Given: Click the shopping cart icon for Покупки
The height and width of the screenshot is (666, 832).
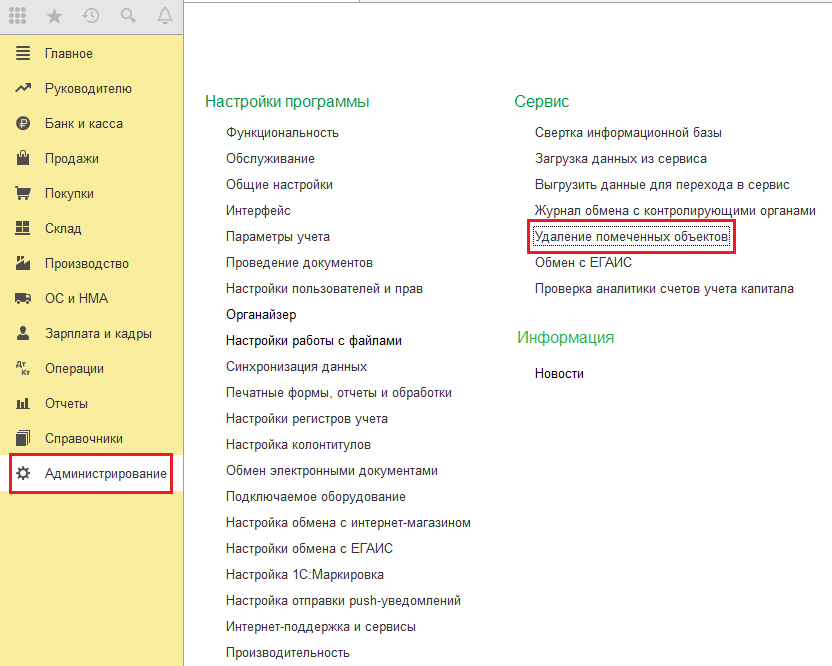Looking at the screenshot, I should click(x=23, y=194).
